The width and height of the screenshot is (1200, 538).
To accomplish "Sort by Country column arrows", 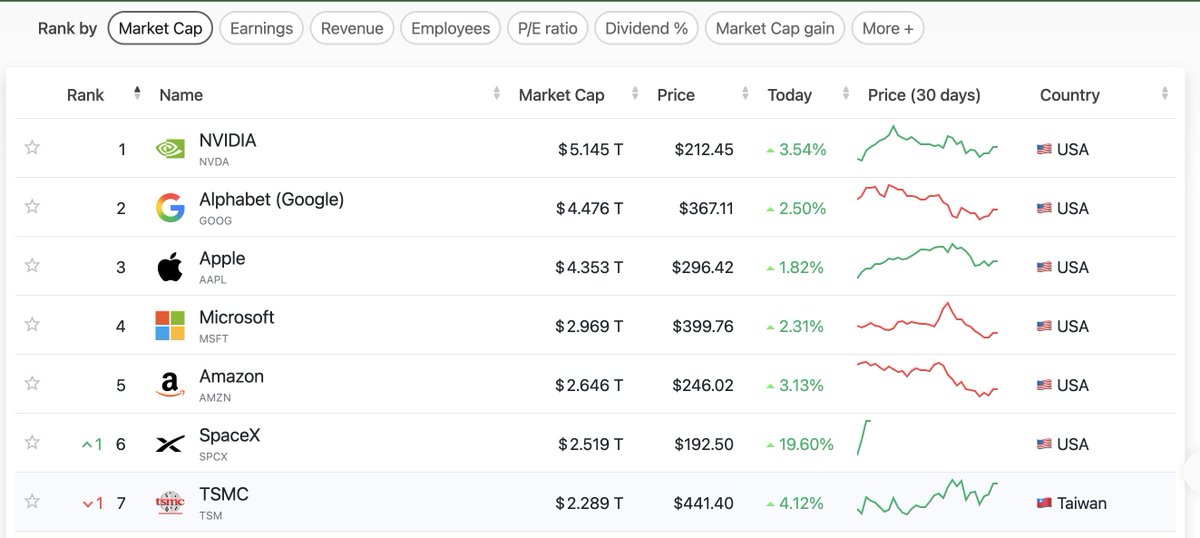I will pyautogui.click(x=1165, y=94).
